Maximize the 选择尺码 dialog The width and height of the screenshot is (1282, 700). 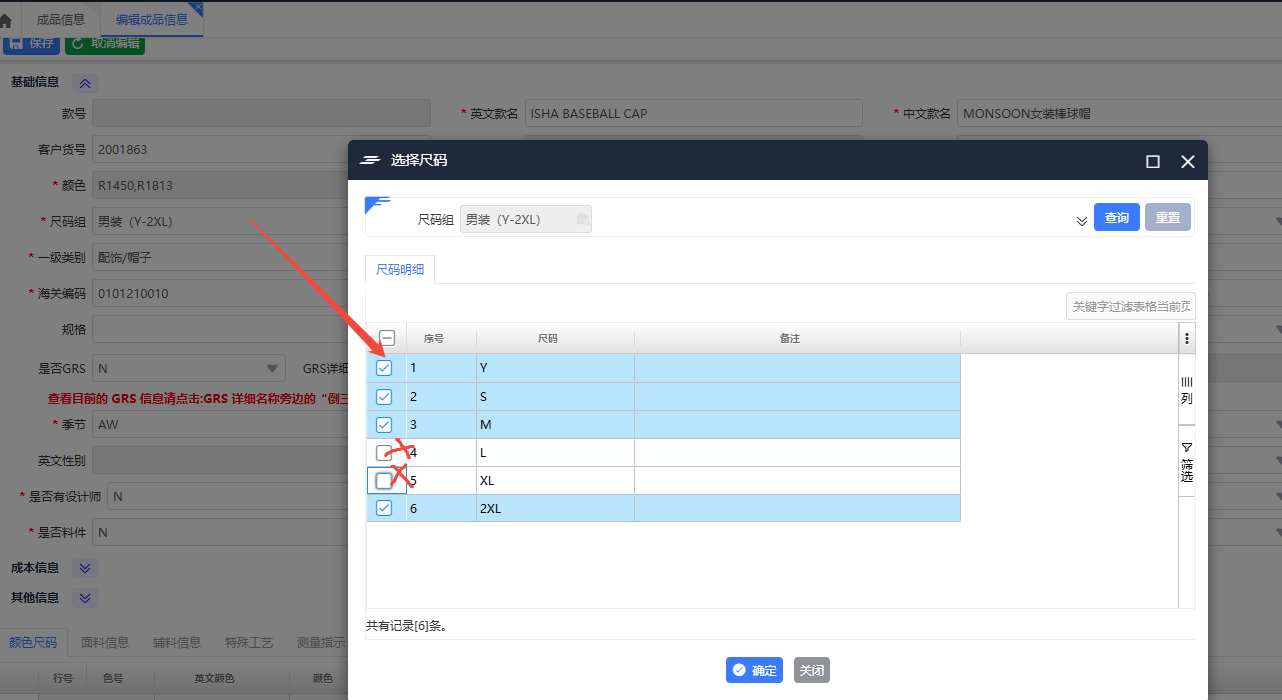(1153, 161)
